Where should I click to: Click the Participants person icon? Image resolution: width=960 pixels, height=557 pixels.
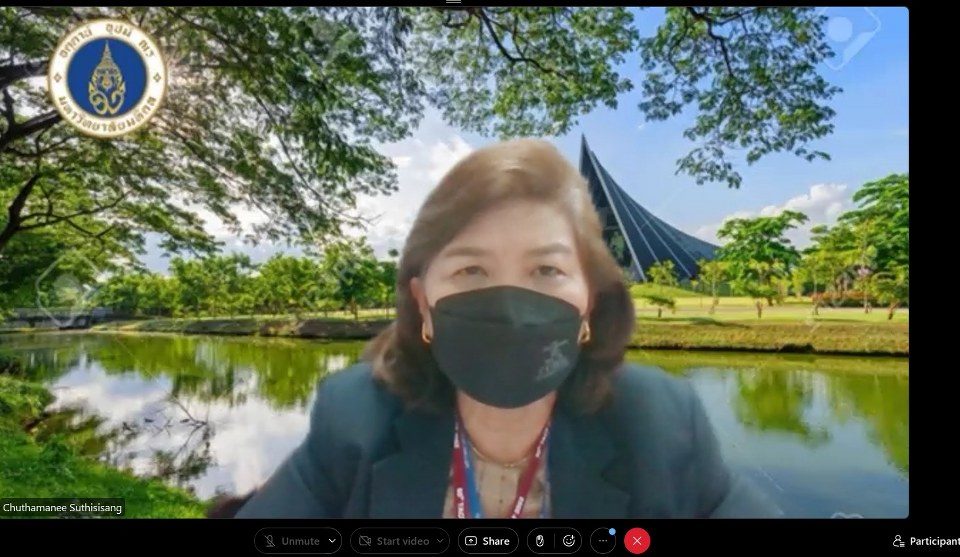click(x=898, y=541)
